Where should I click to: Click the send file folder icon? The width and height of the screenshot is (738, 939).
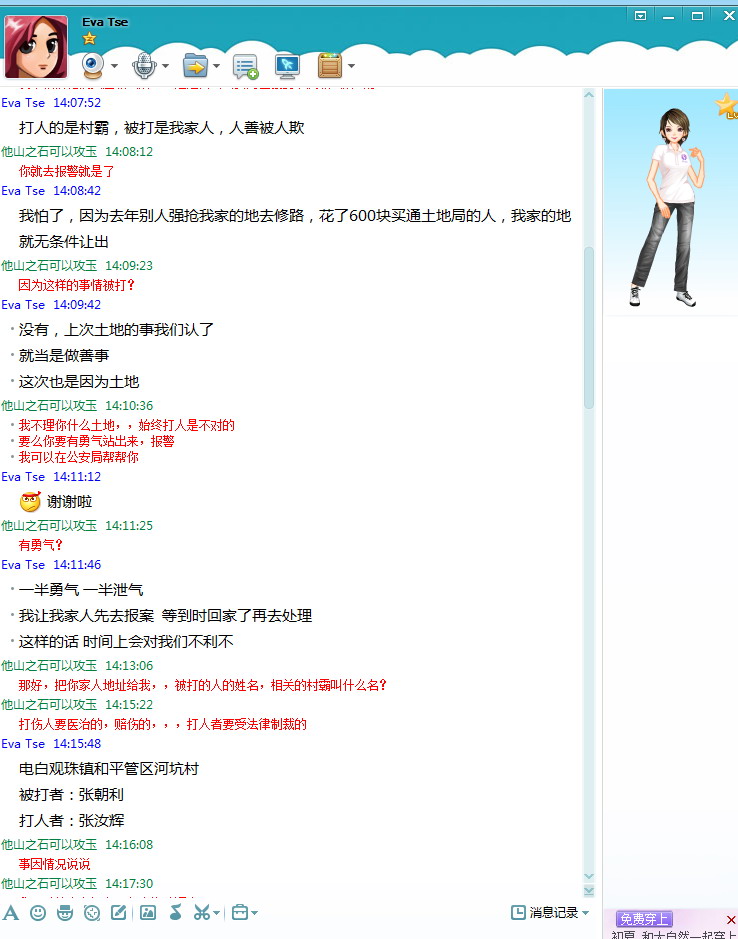click(x=195, y=66)
